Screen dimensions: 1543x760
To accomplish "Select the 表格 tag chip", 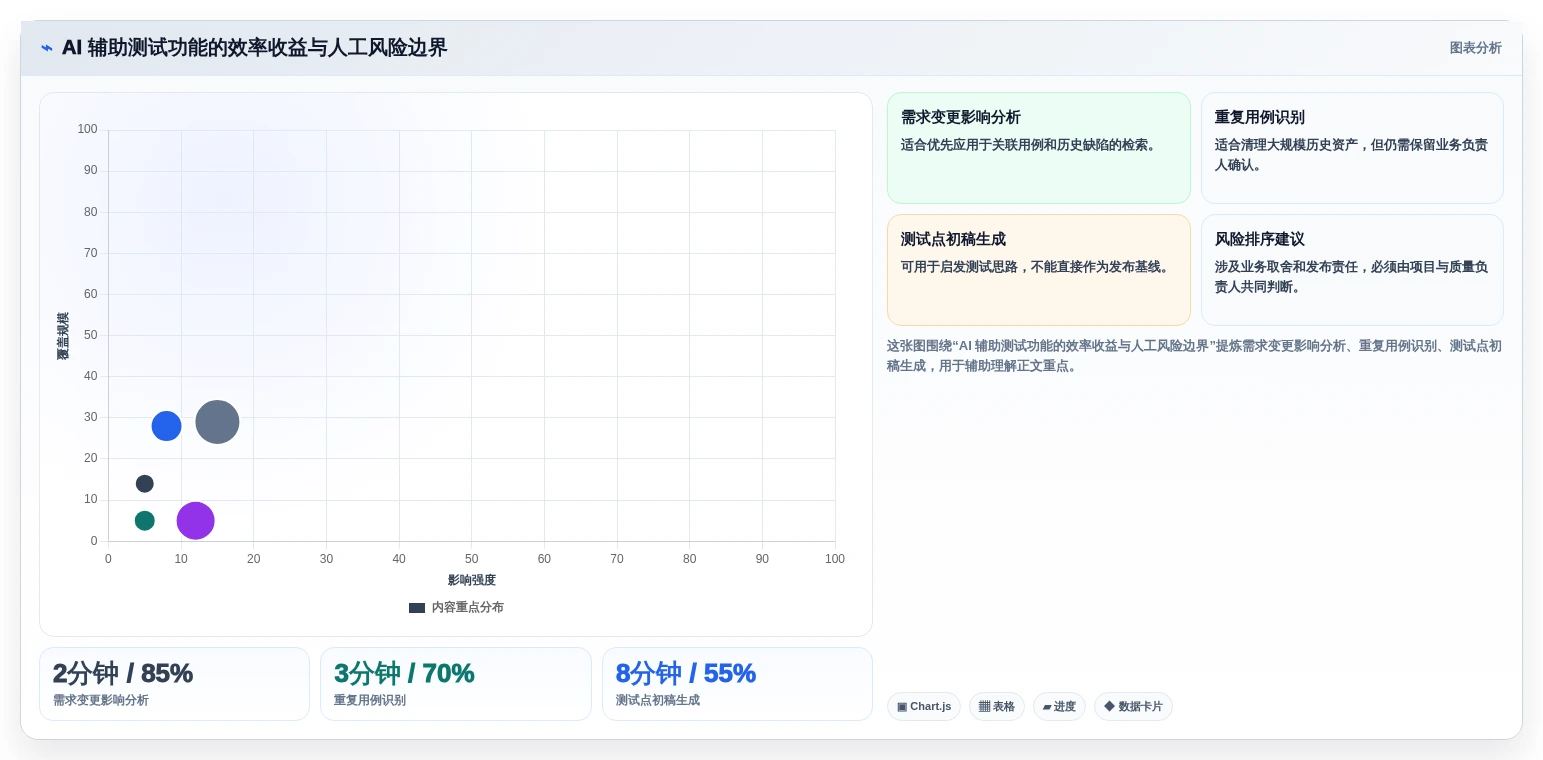I will [x=997, y=707].
